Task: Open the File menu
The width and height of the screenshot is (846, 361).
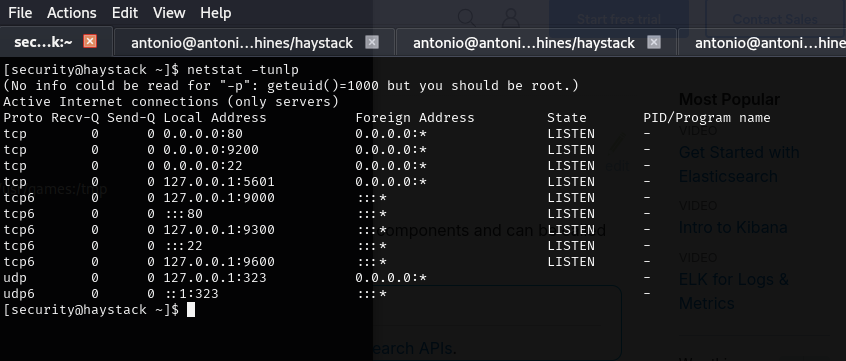Action: click(20, 13)
